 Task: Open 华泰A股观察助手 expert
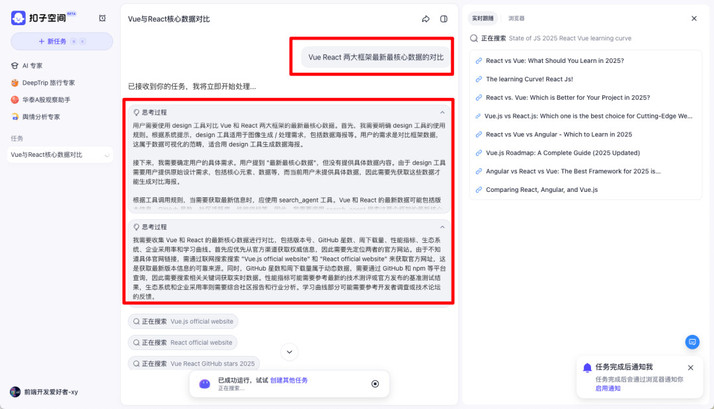click(x=41, y=100)
